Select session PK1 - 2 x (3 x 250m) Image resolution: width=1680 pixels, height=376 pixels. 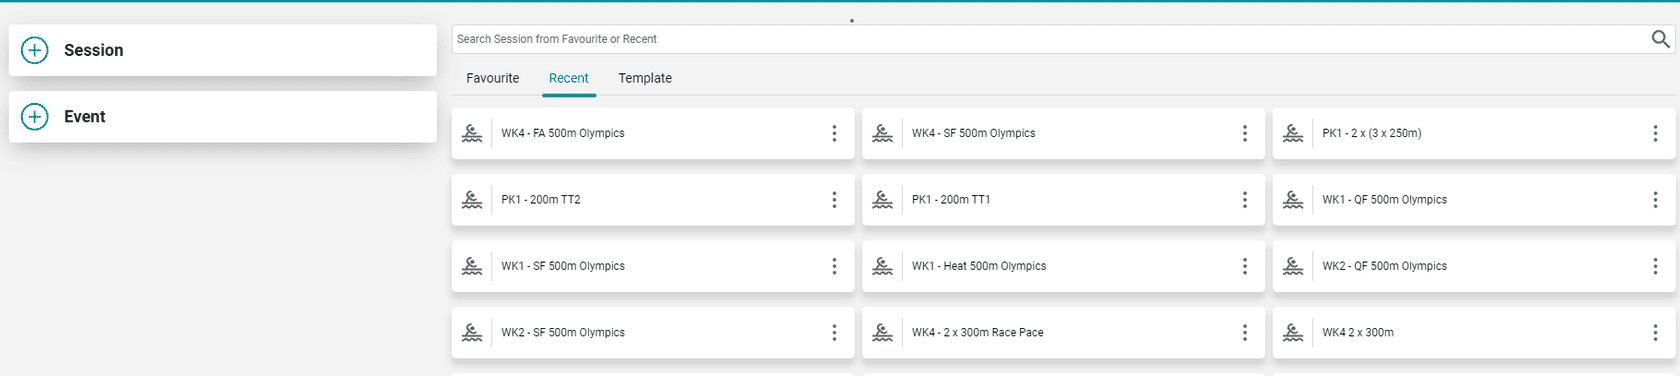[x=1474, y=133]
